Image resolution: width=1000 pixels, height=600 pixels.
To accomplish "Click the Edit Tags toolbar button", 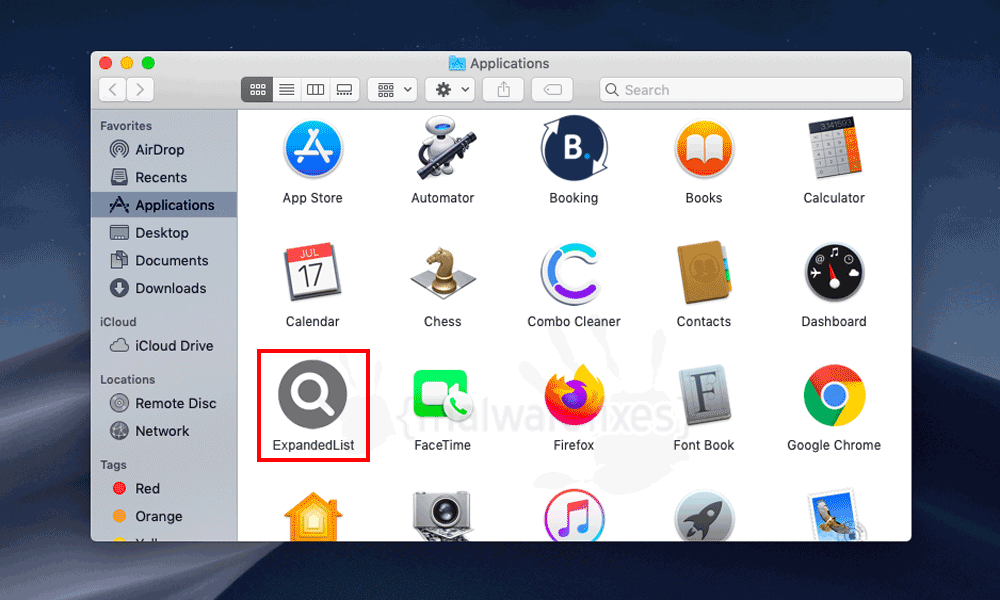I will point(552,90).
